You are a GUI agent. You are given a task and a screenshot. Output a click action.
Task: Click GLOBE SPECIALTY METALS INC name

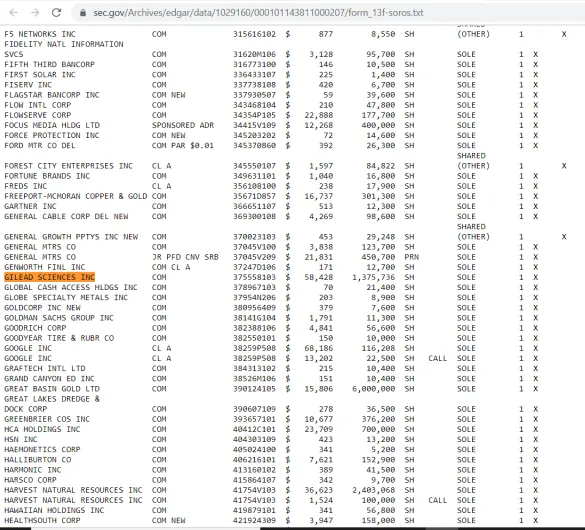(66, 297)
